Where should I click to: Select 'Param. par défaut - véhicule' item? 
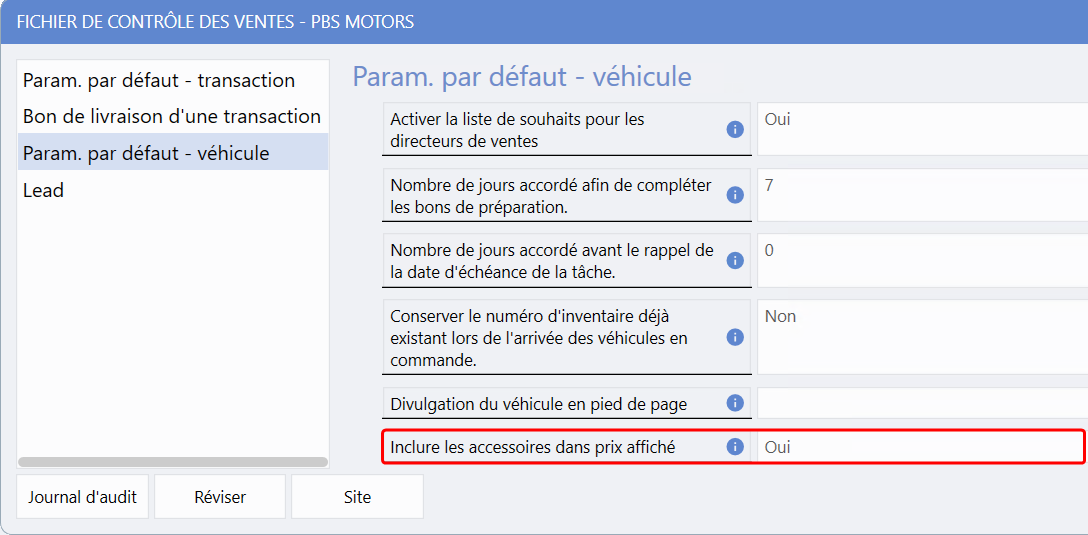pos(146,153)
